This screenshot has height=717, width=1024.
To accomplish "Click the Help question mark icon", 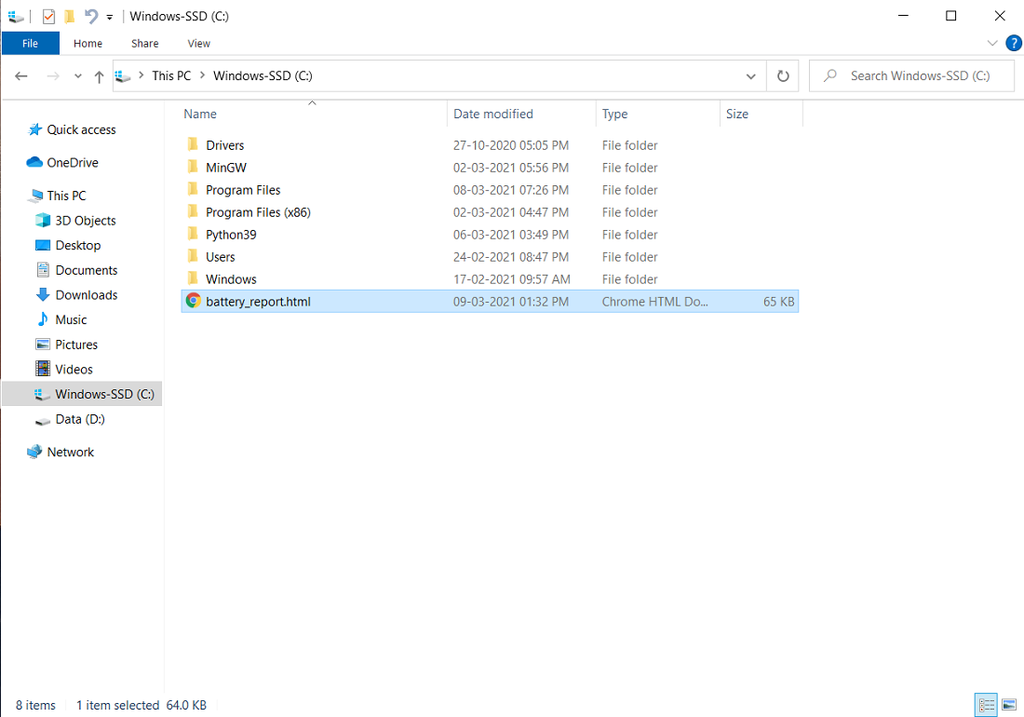I will pyautogui.click(x=1013, y=43).
